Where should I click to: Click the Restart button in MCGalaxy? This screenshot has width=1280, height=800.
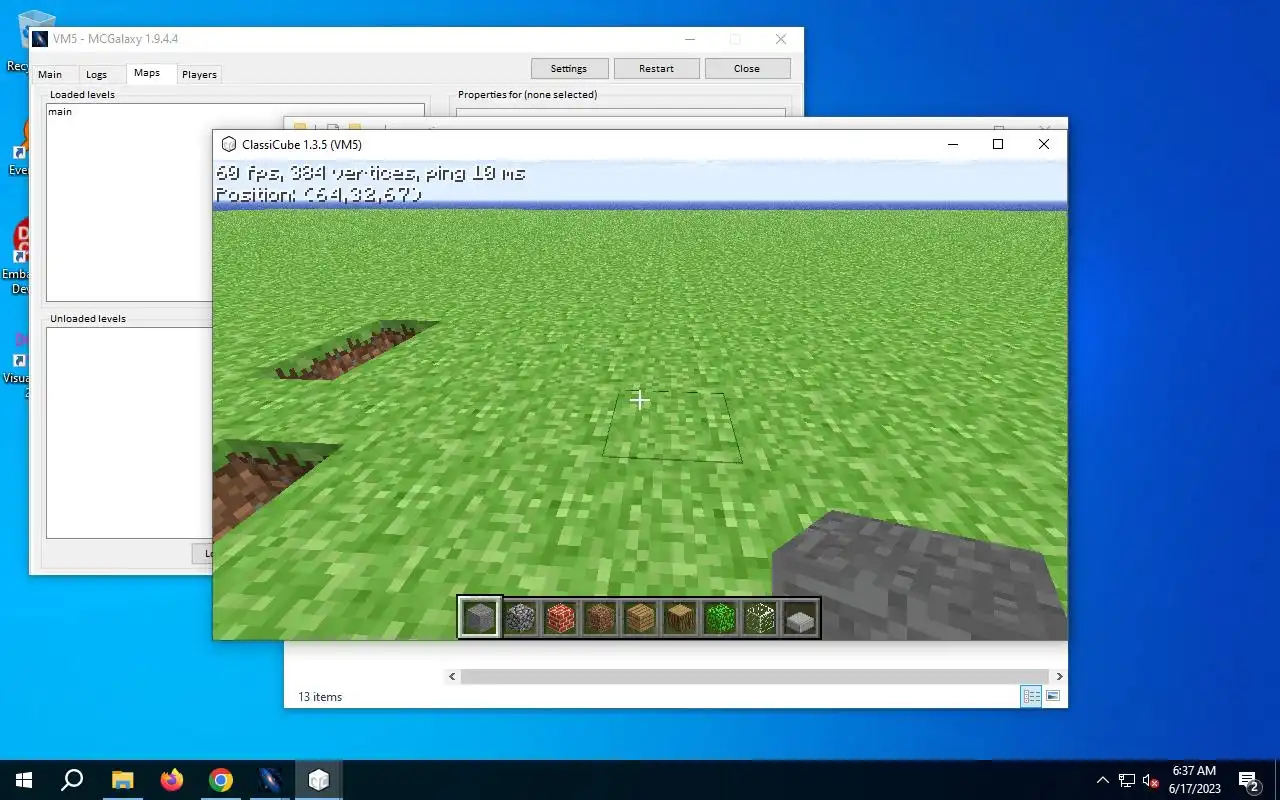tap(656, 69)
